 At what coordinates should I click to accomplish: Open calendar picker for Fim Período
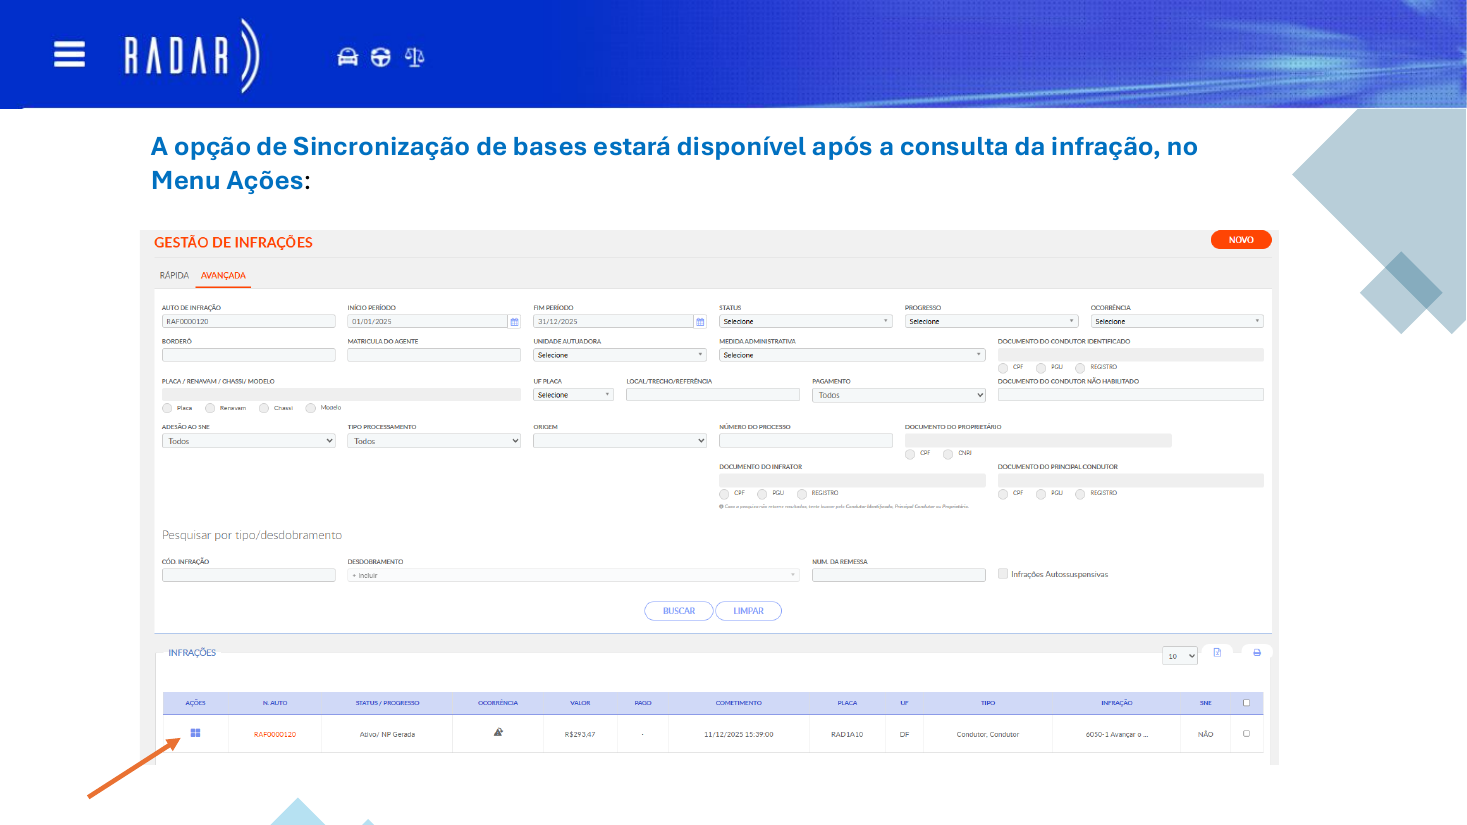tap(700, 322)
